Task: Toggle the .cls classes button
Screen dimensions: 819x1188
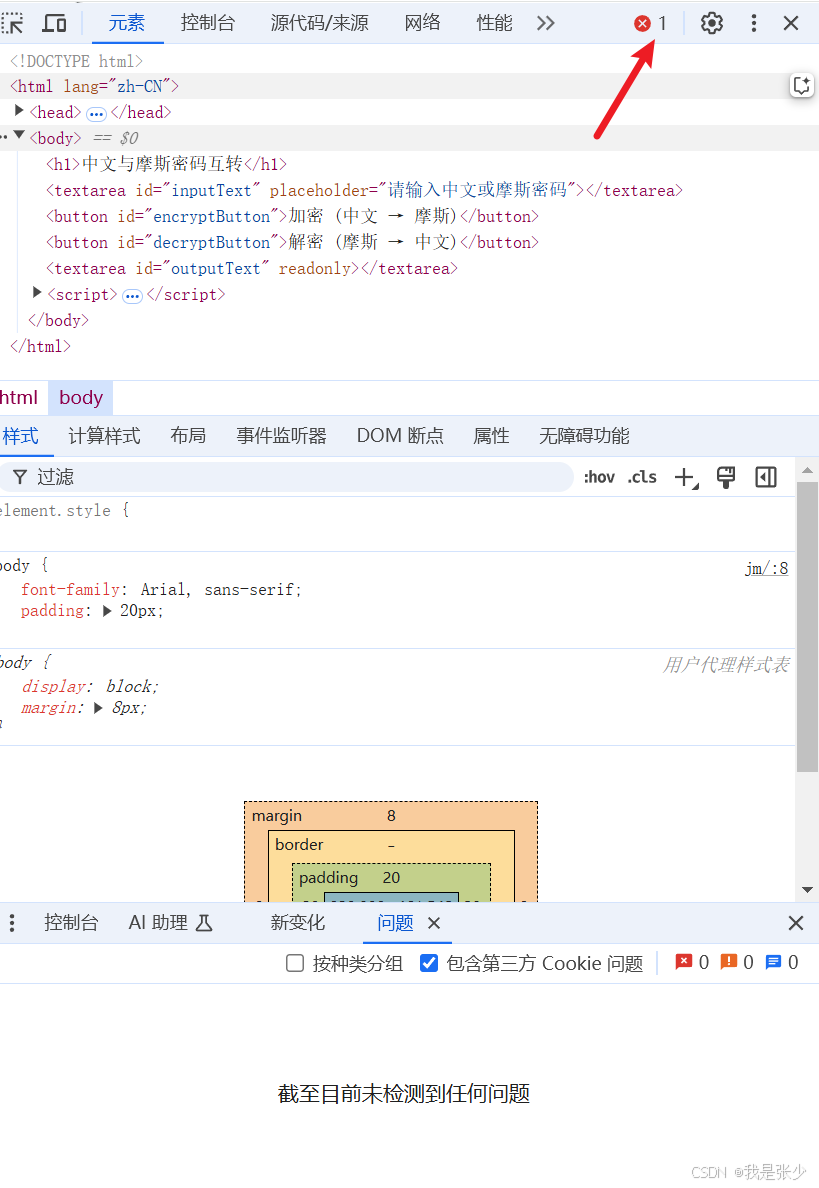Action: pos(642,477)
